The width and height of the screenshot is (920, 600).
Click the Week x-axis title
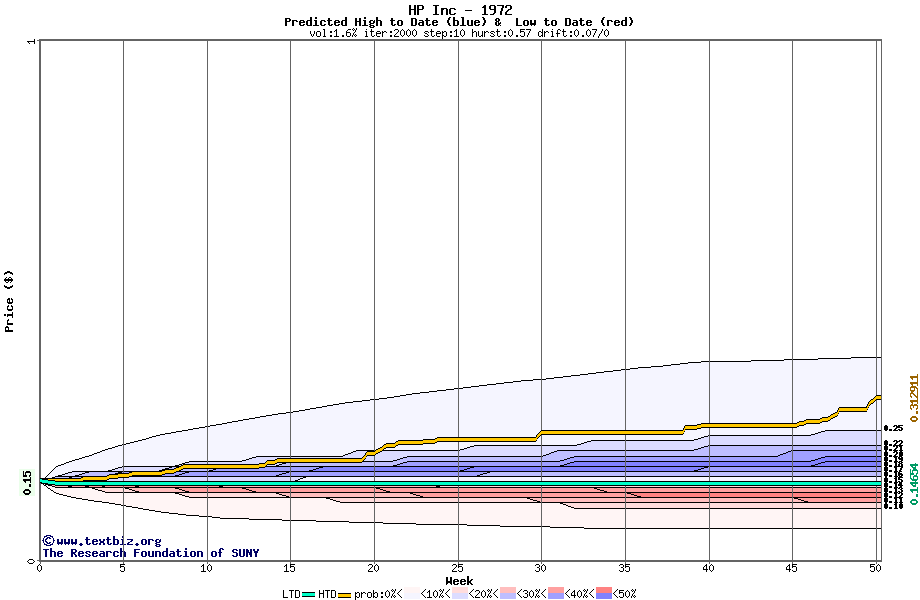[459, 581]
